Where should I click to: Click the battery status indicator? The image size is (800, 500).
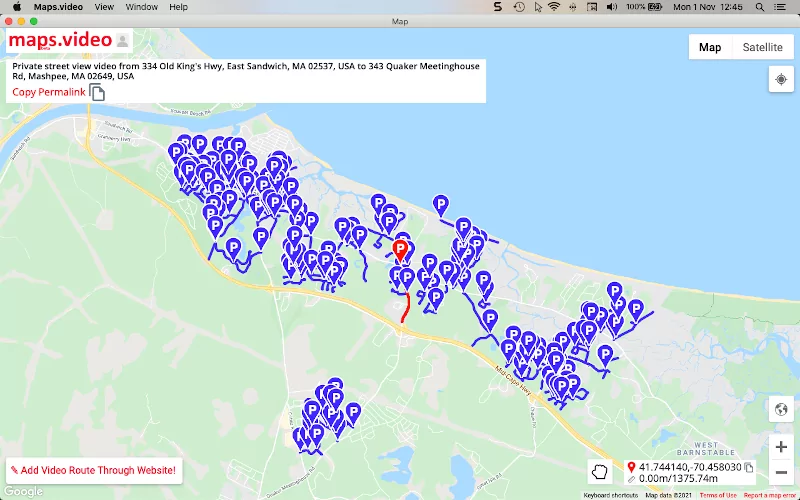point(644,7)
